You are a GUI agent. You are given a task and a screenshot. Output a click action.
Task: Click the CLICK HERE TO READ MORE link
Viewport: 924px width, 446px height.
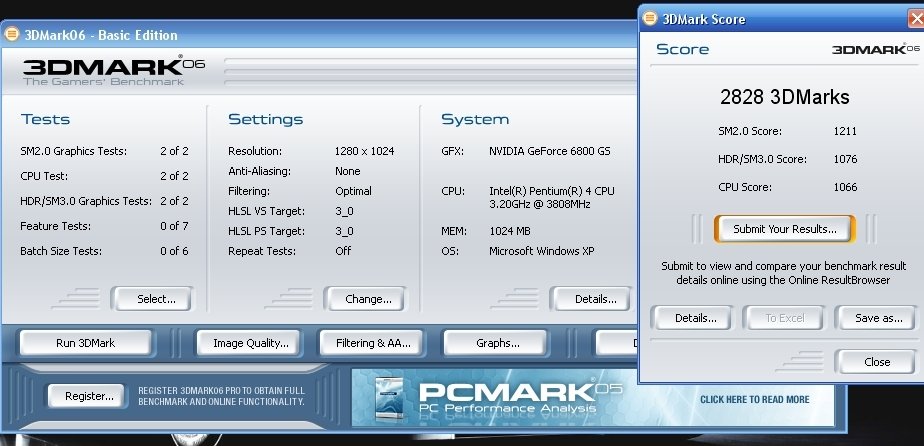tap(754, 399)
